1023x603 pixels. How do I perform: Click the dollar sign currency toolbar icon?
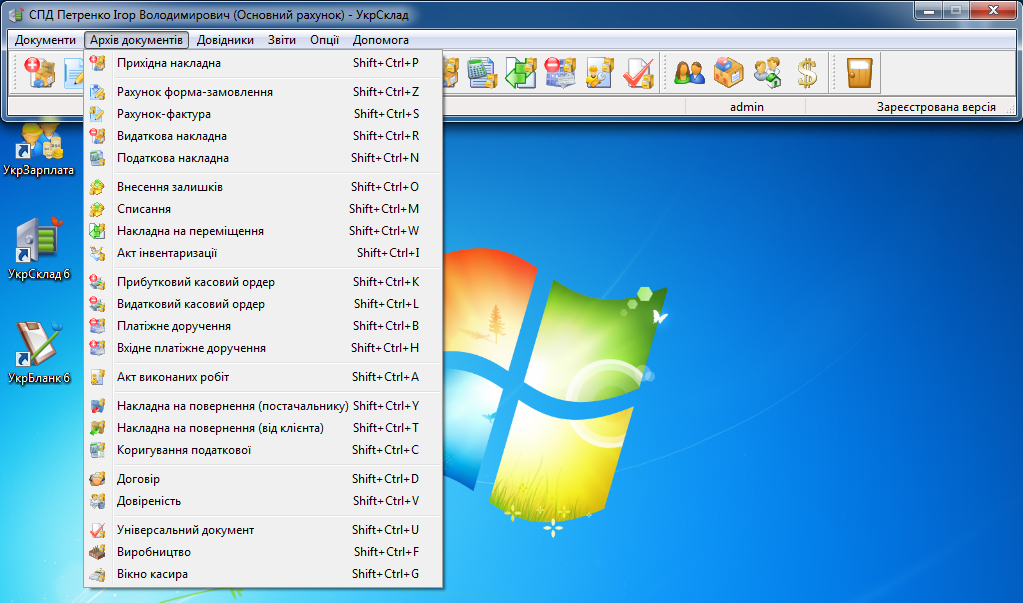(807, 73)
